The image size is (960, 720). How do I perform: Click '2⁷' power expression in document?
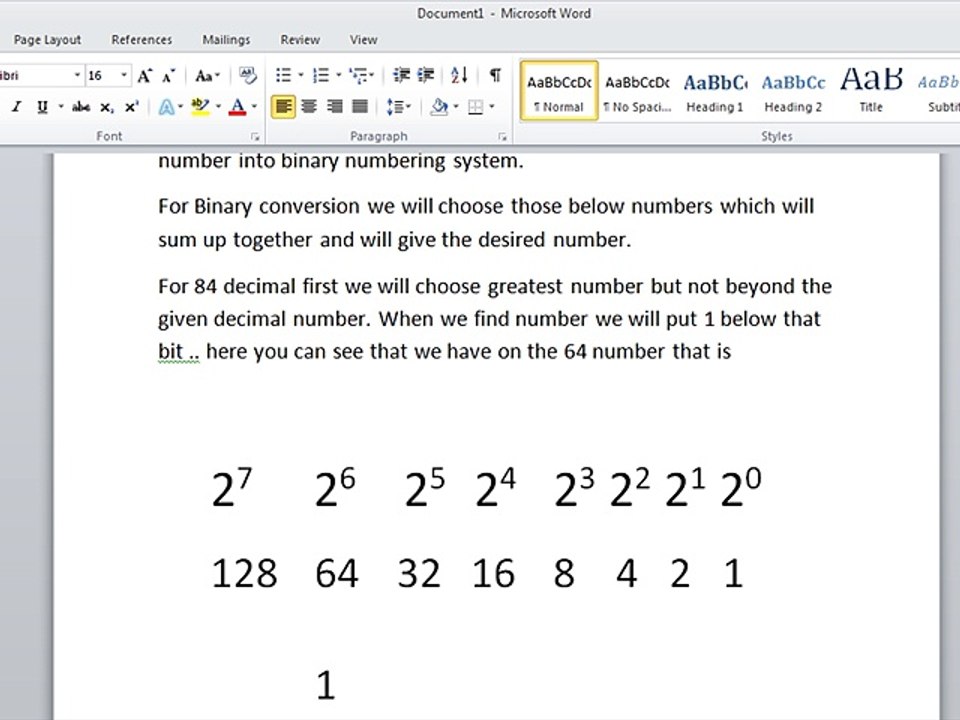tap(231, 487)
